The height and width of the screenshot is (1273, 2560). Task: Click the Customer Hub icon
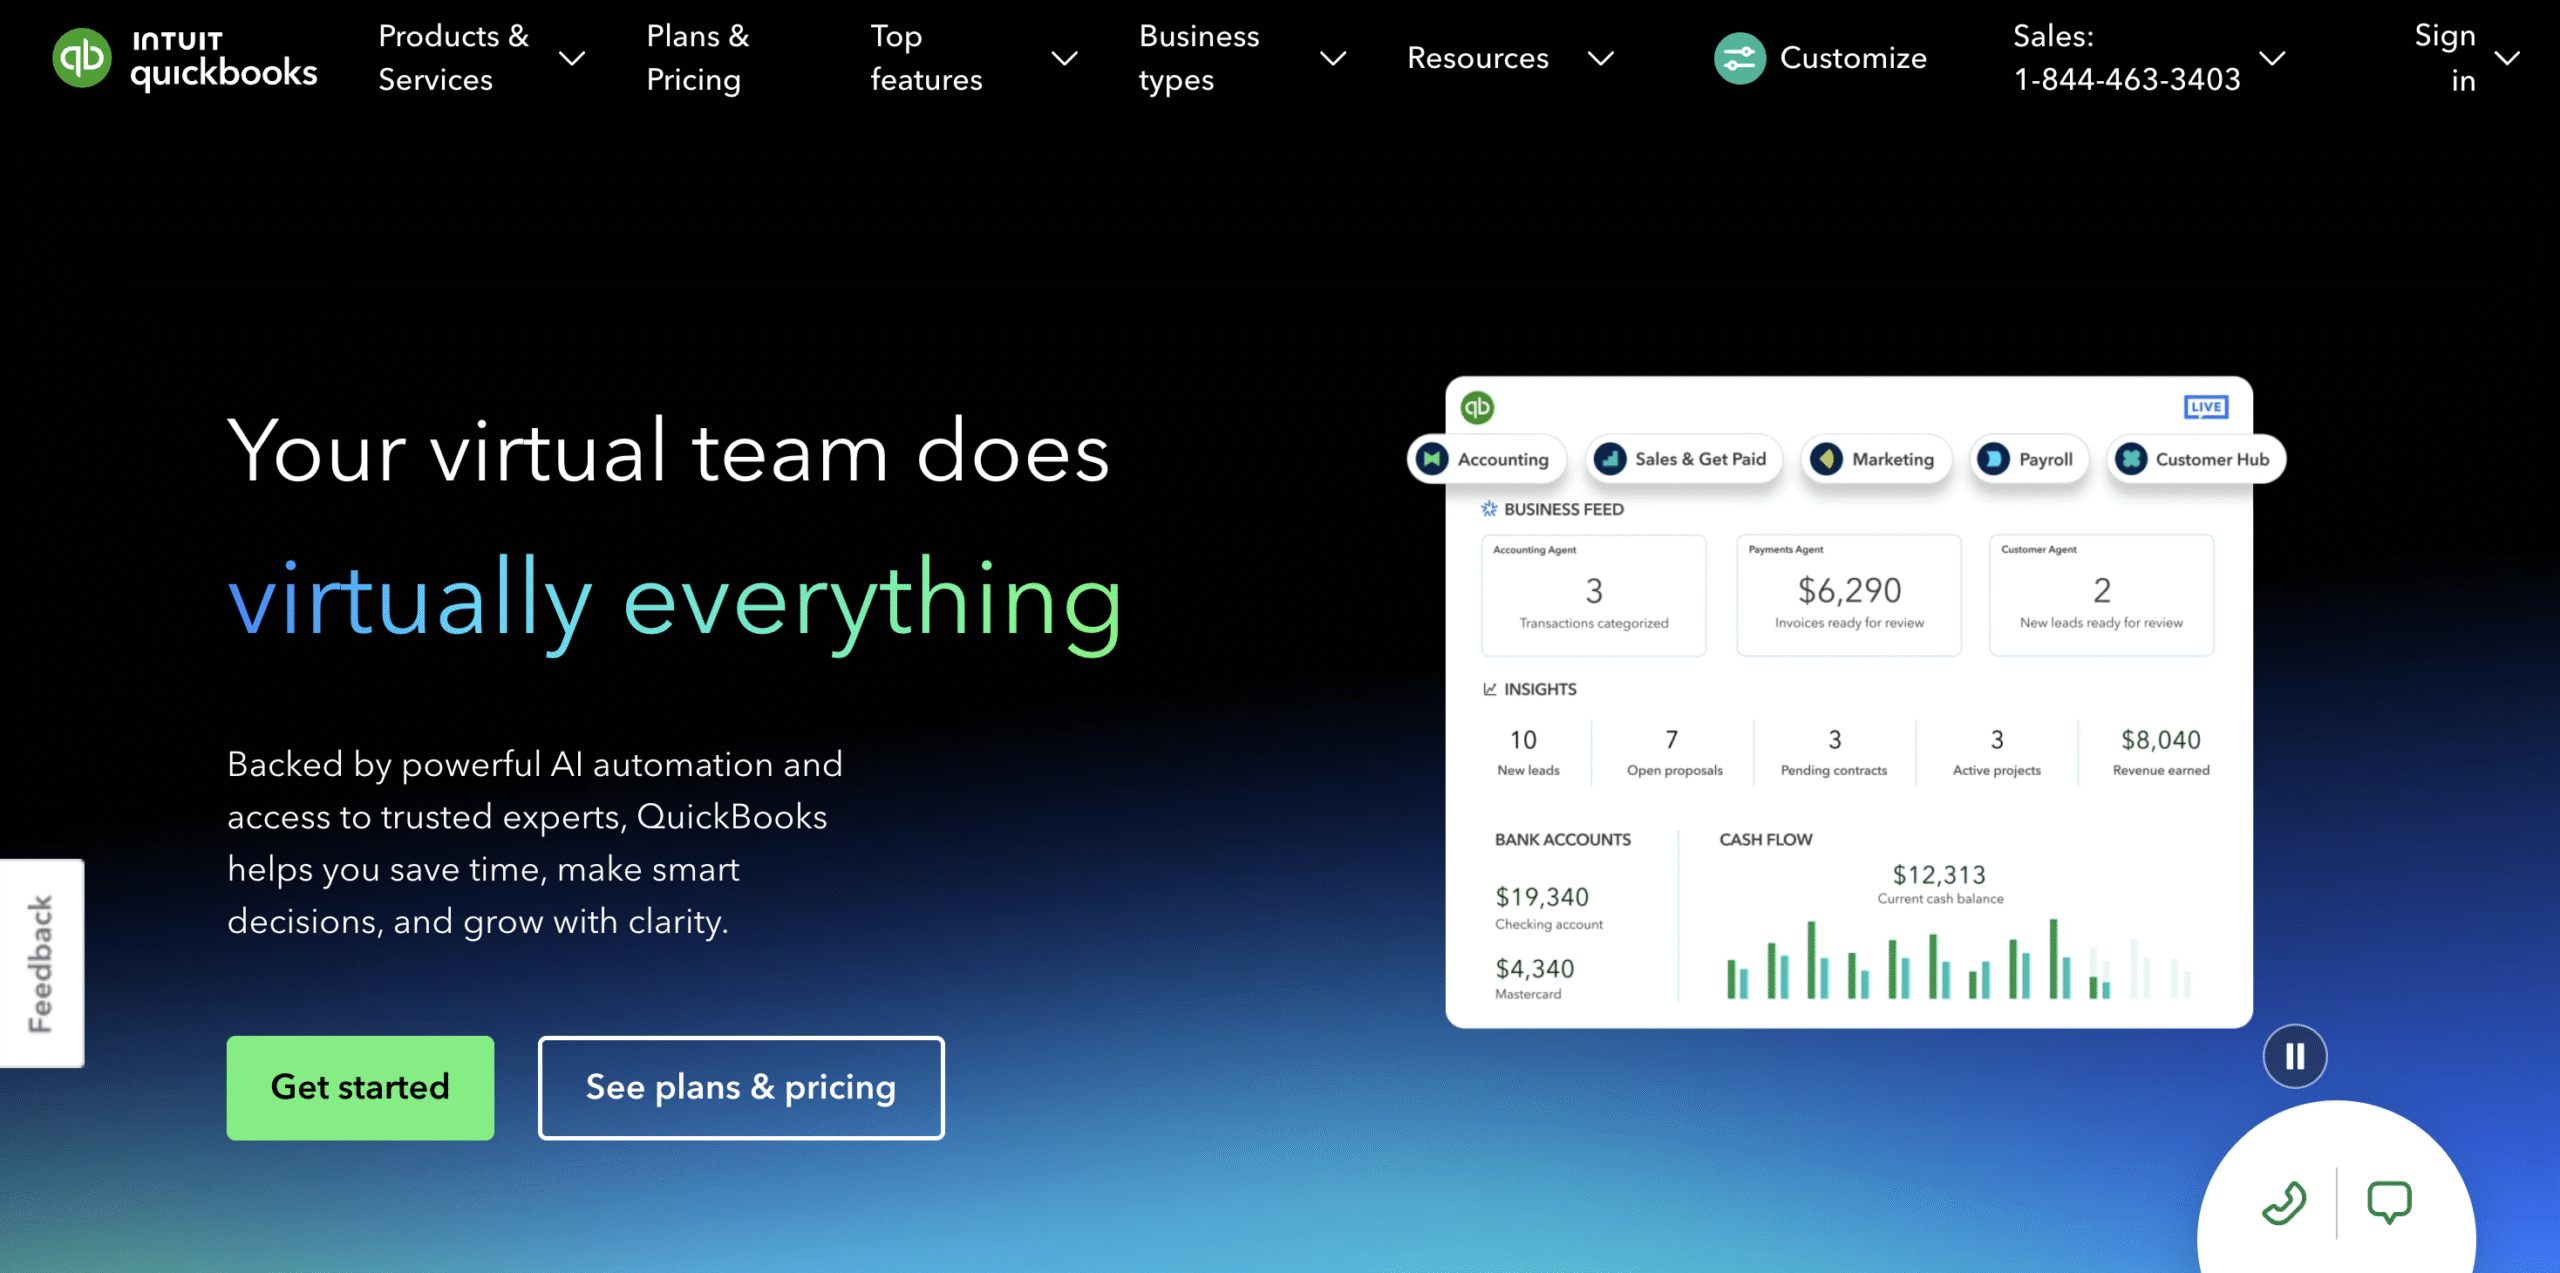tap(2131, 459)
